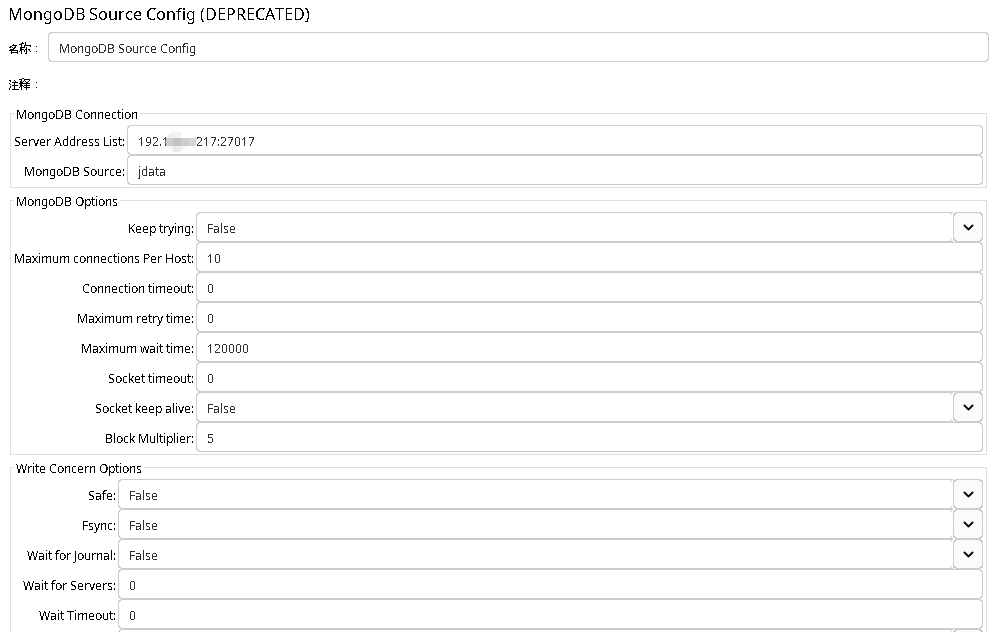Click the Safe dropdown arrow
Screen dimensions: 997x632
point(966,494)
